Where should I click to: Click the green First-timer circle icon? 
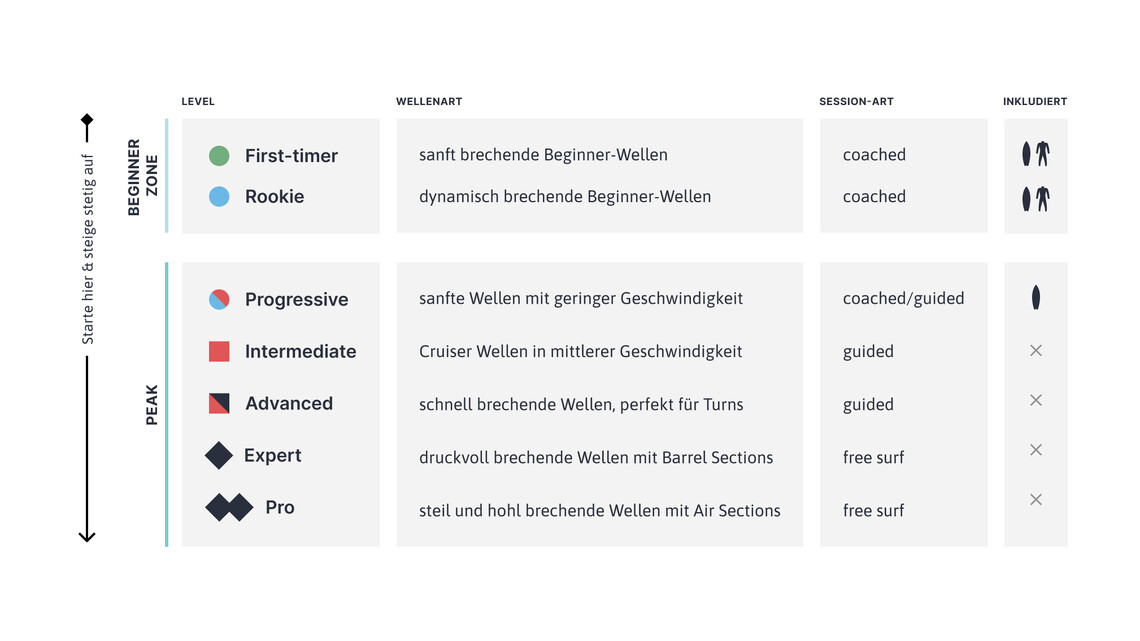click(219, 155)
